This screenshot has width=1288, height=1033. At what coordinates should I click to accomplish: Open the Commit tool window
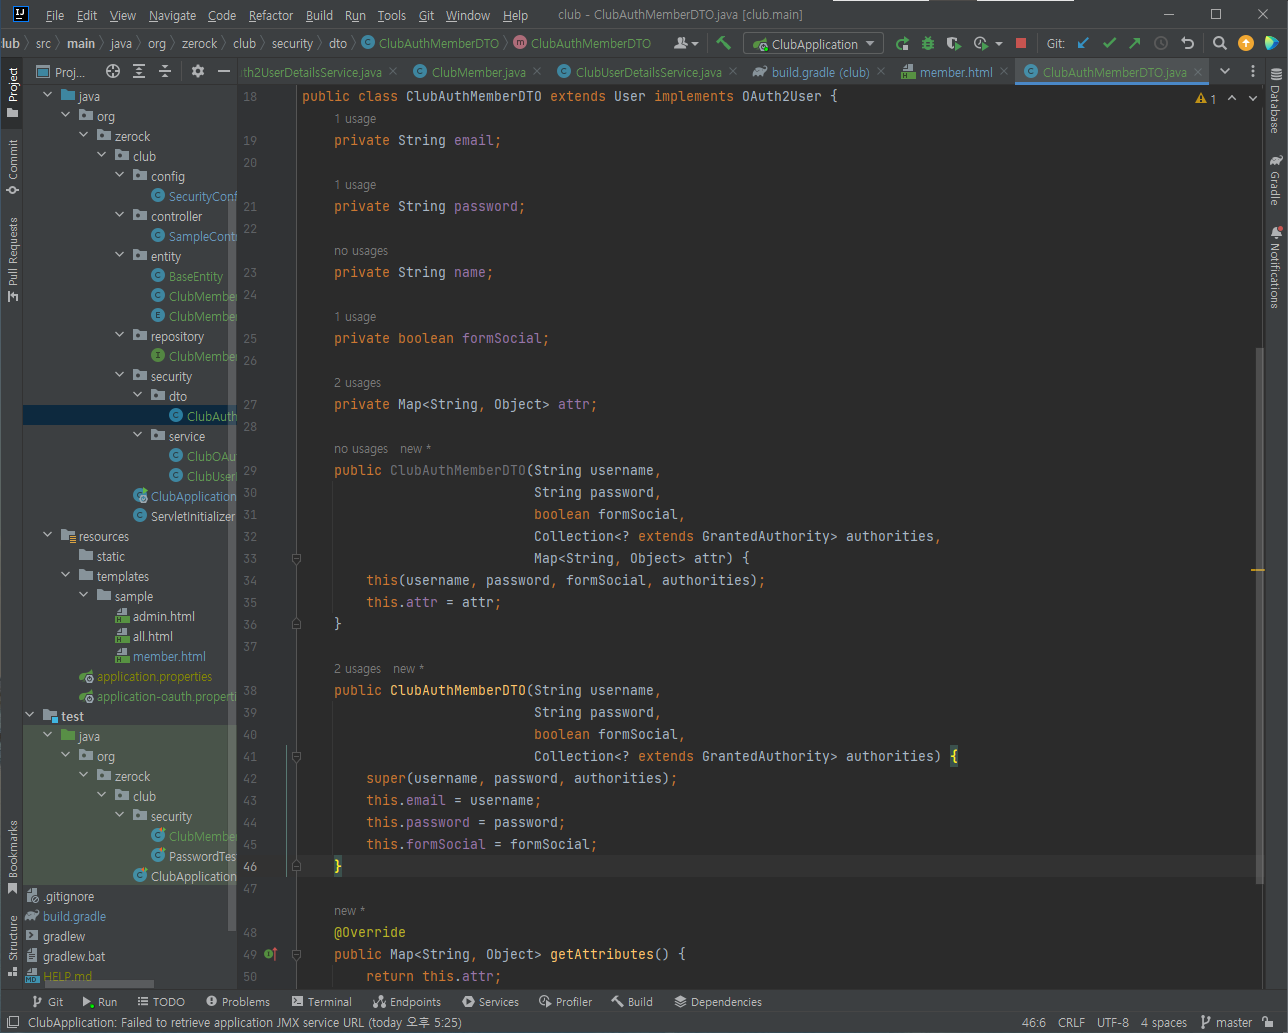point(13,167)
